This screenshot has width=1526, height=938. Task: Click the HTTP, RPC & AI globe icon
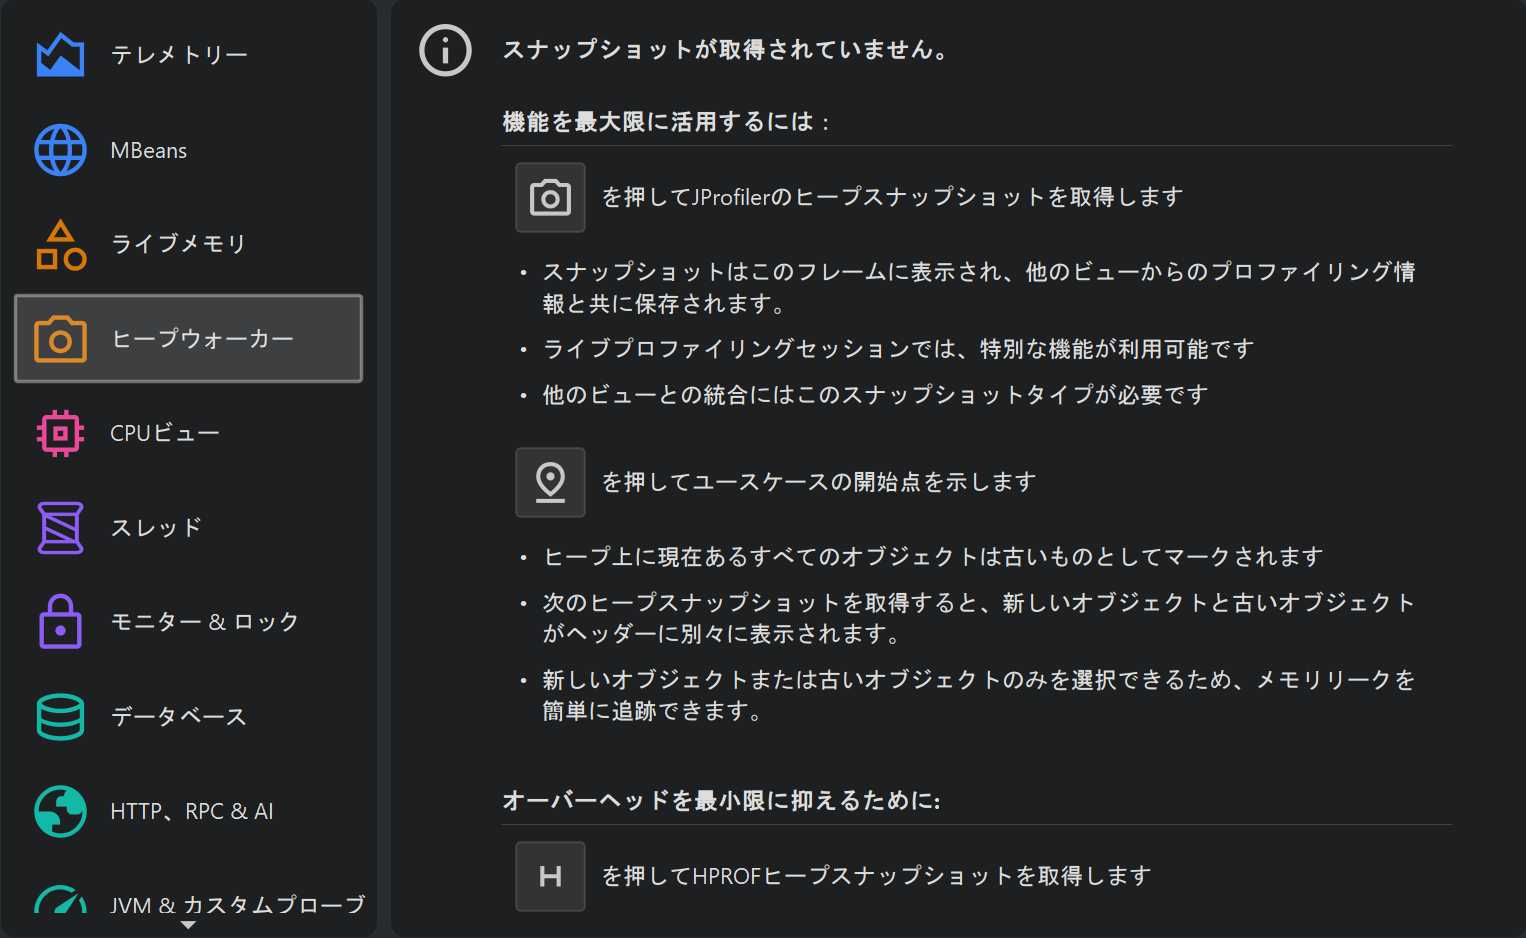(x=60, y=811)
